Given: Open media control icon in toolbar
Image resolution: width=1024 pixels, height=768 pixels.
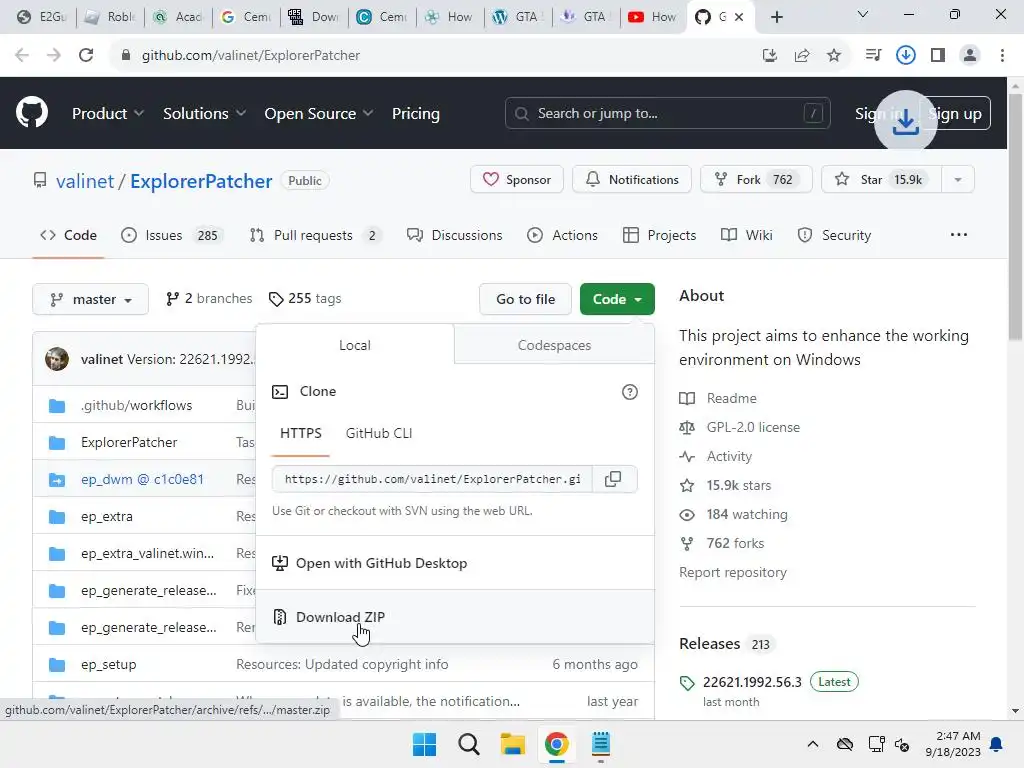Looking at the screenshot, I should pyautogui.click(x=873, y=56).
